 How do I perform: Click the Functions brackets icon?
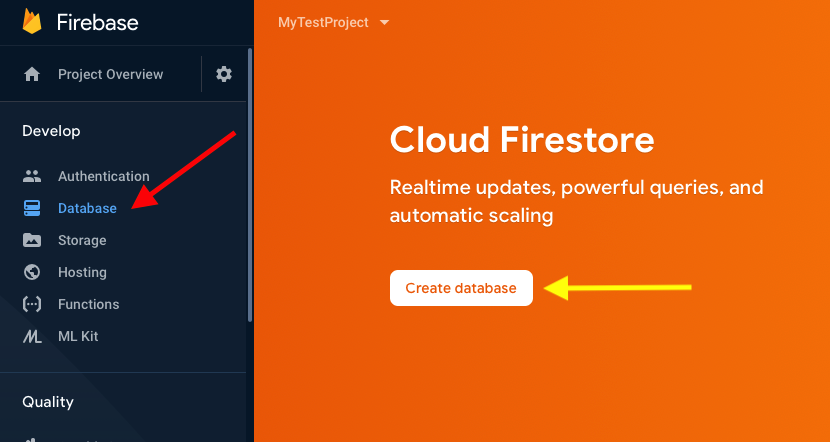(32, 304)
